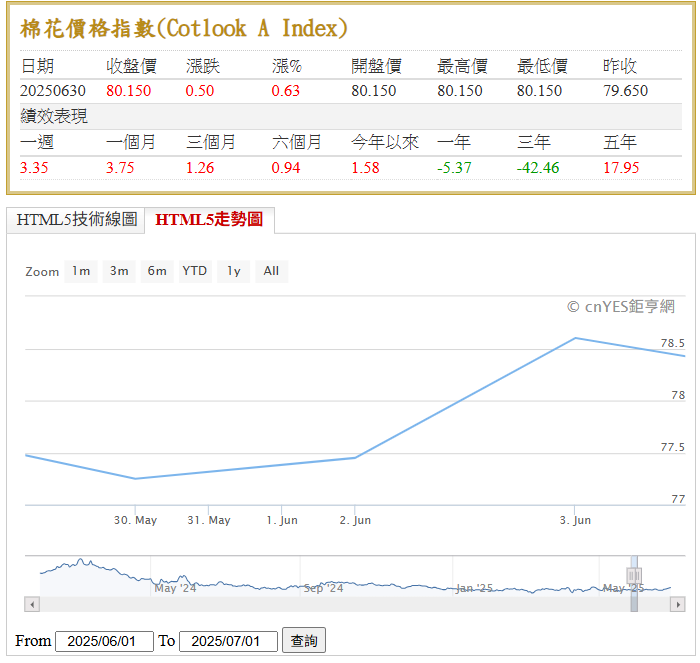Click the three-month performance 1.26
This screenshot has height=663, width=700.
pyautogui.click(x=200, y=168)
